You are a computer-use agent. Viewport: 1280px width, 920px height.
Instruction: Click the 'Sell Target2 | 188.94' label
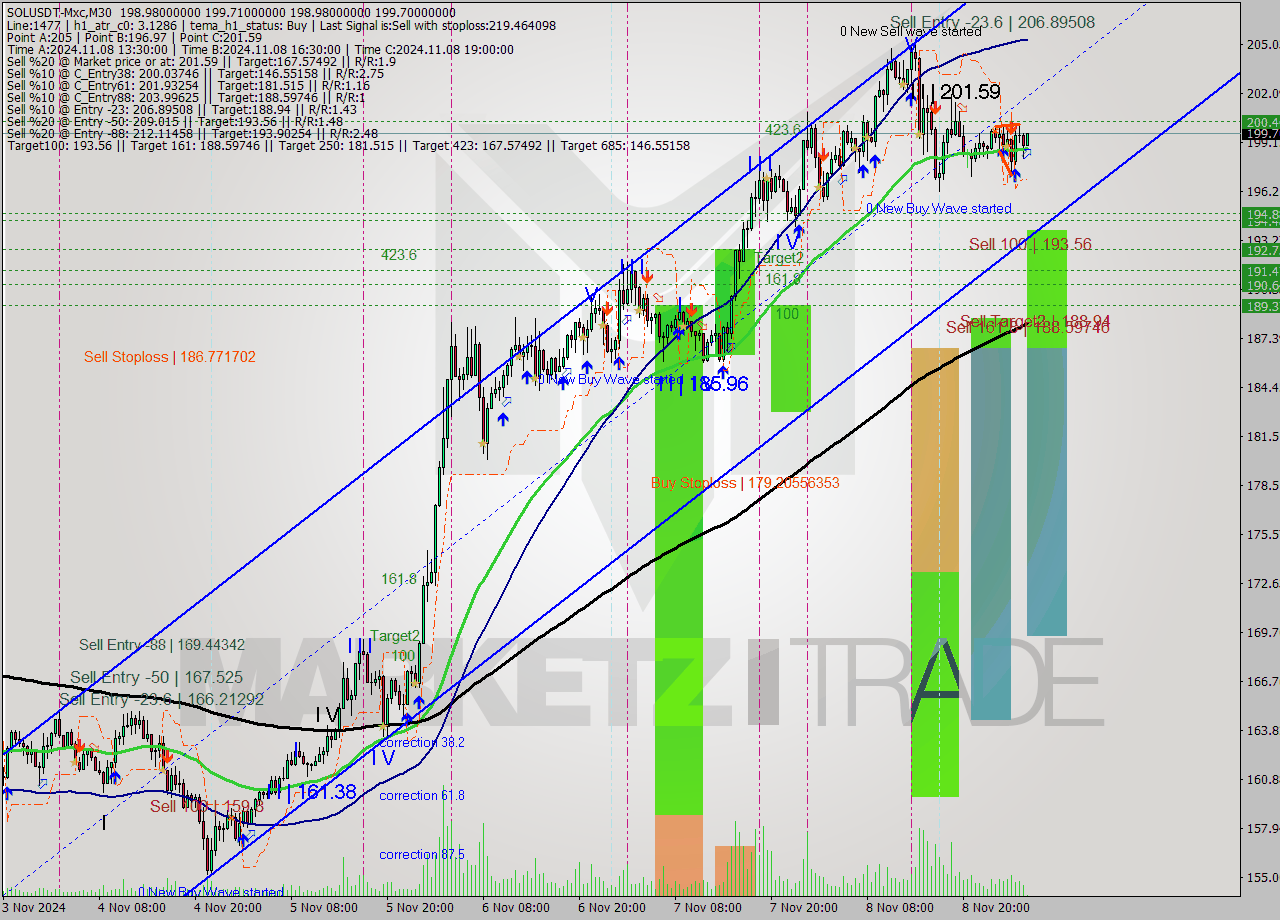(1035, 321)
